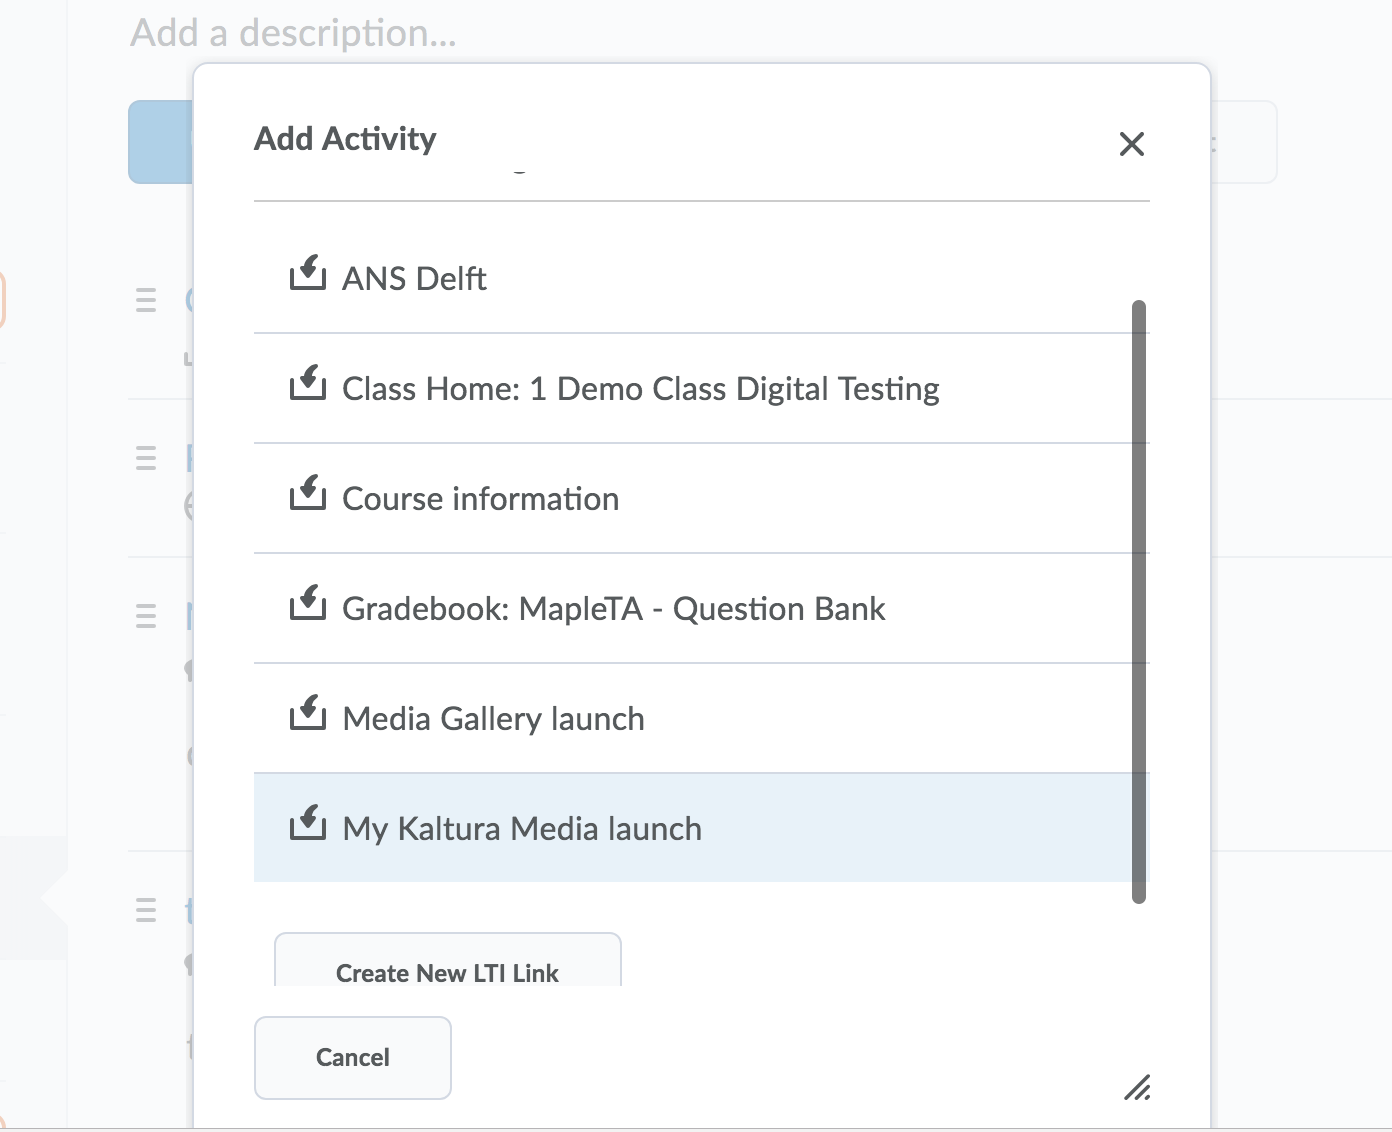
Task: Click the icon next to Class Home entry
Action: click(x=308, y=384)
